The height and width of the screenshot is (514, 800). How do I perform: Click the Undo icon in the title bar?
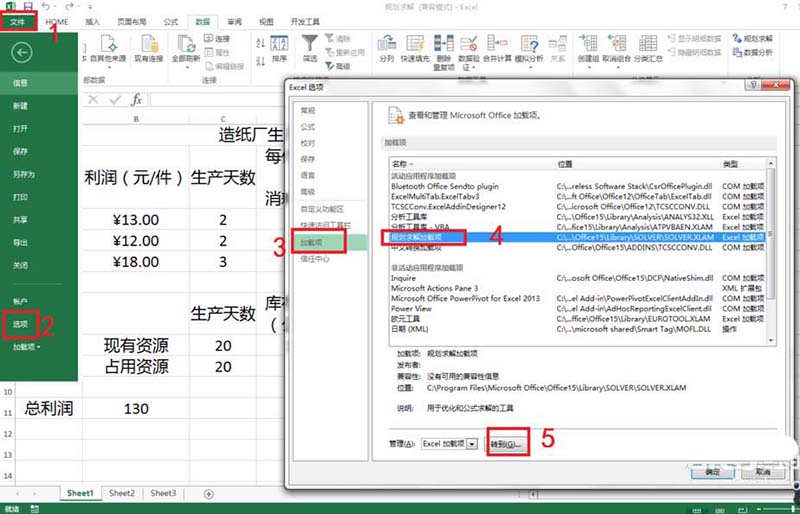[46, 7]
